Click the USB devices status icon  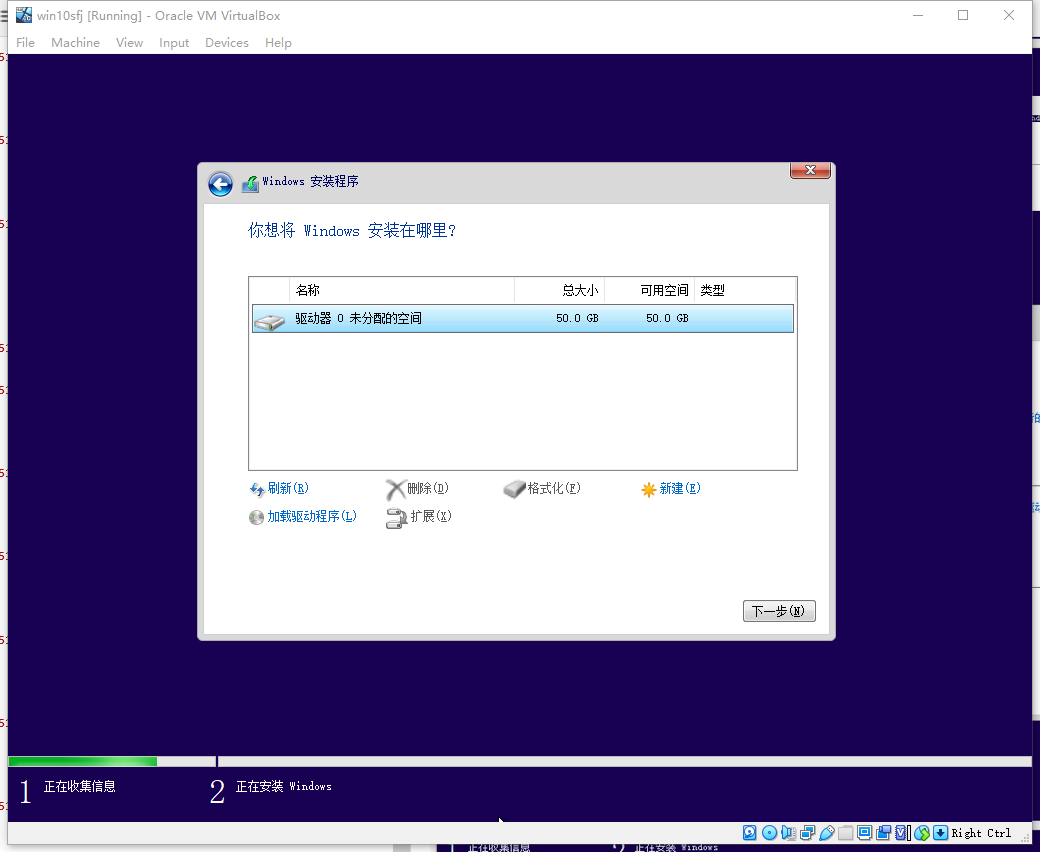pyautogui.click(x=826, y=833)
